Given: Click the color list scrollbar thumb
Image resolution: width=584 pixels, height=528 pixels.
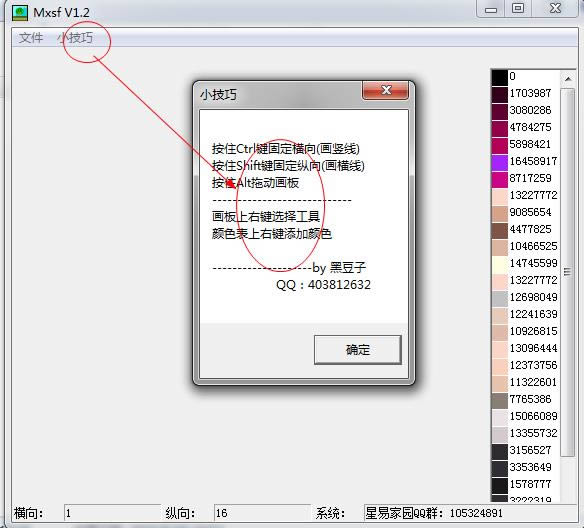Looking at the screenshot, I should 568,272.
